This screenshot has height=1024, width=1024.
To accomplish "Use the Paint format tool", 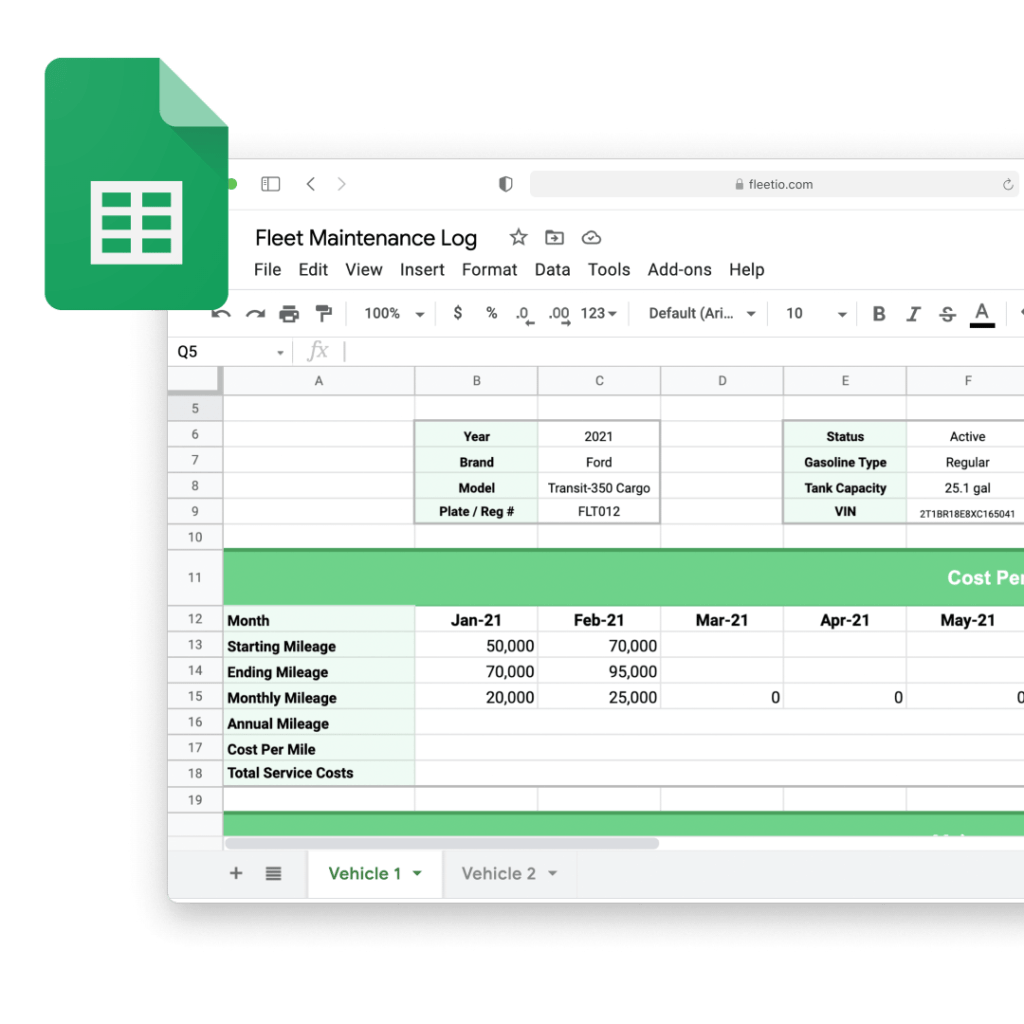I will coord(324,313).
